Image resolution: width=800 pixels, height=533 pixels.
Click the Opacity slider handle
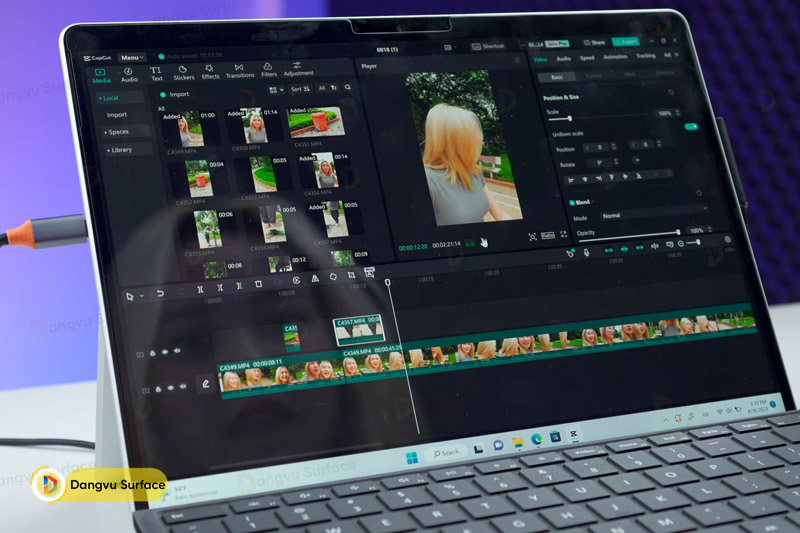(678, 232)
